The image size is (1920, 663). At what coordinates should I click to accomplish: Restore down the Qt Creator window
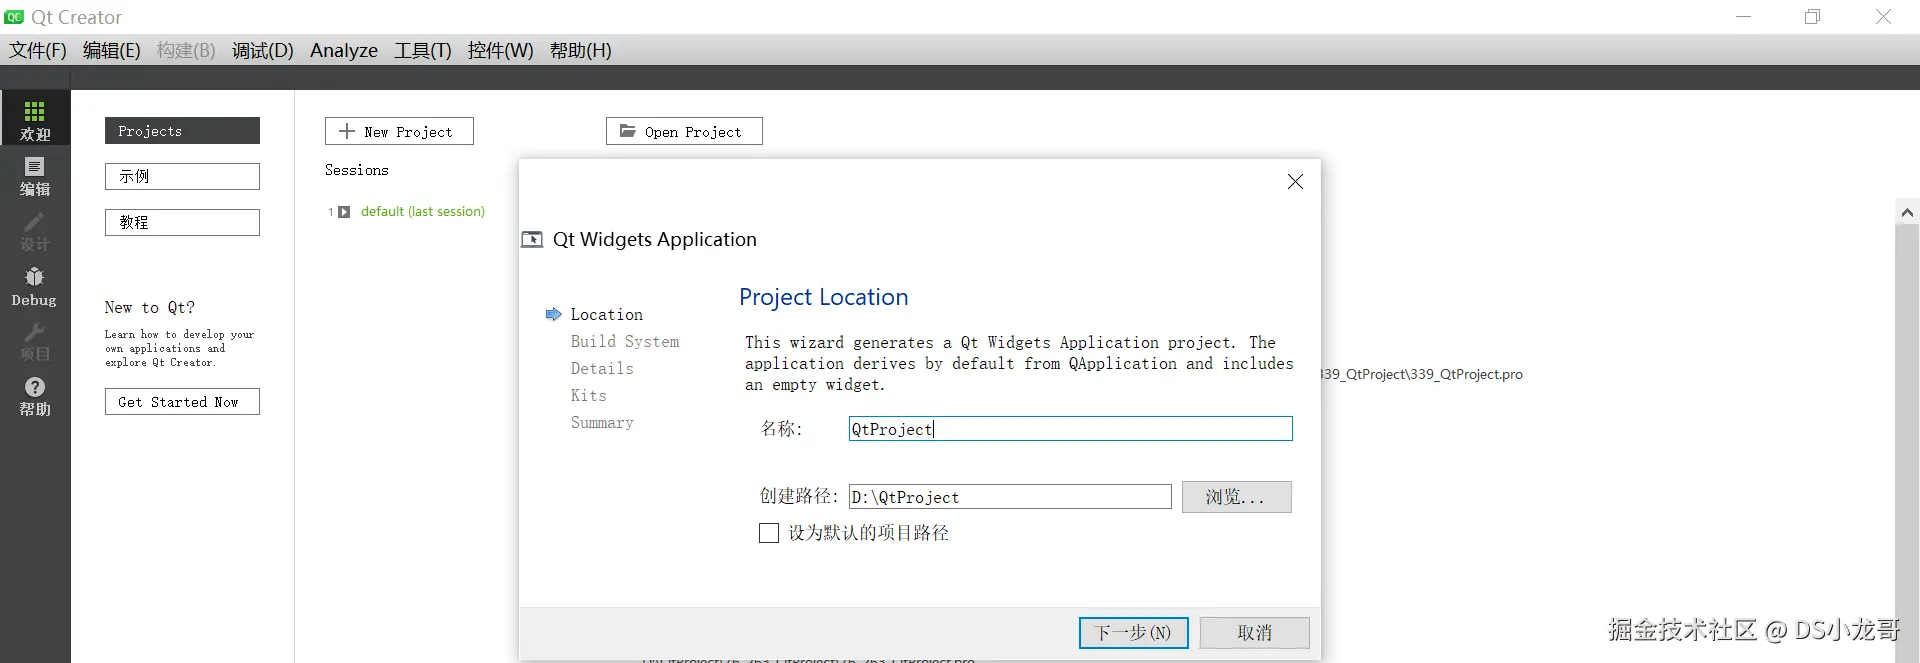coord(1812,17)
